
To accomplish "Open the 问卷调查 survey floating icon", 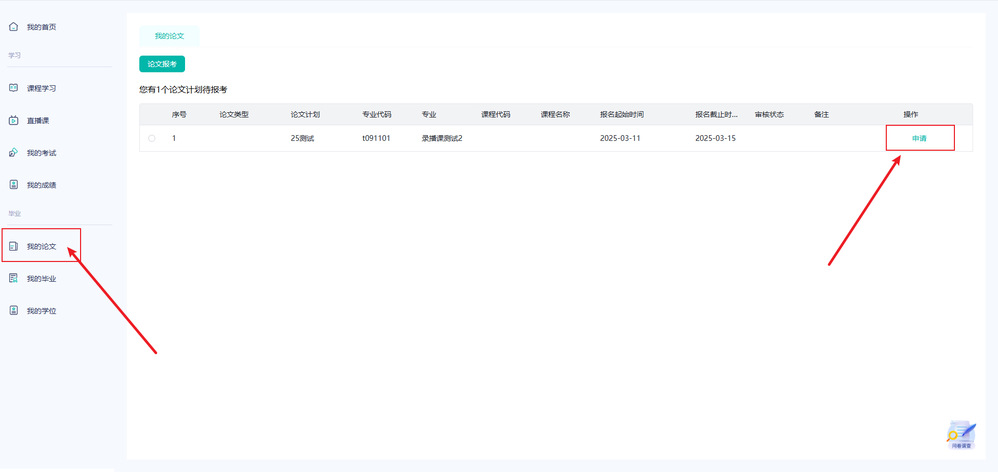I will tap(961, 435).
